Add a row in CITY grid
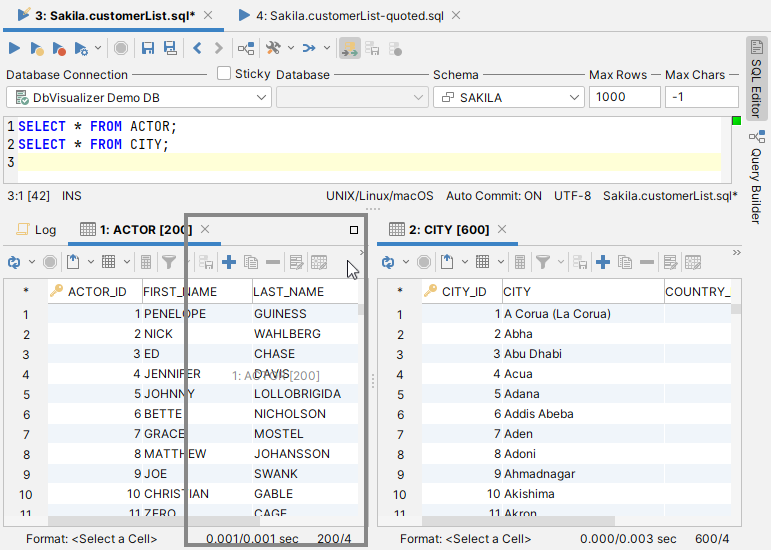 pyautogui.click(x=603, y=262)
